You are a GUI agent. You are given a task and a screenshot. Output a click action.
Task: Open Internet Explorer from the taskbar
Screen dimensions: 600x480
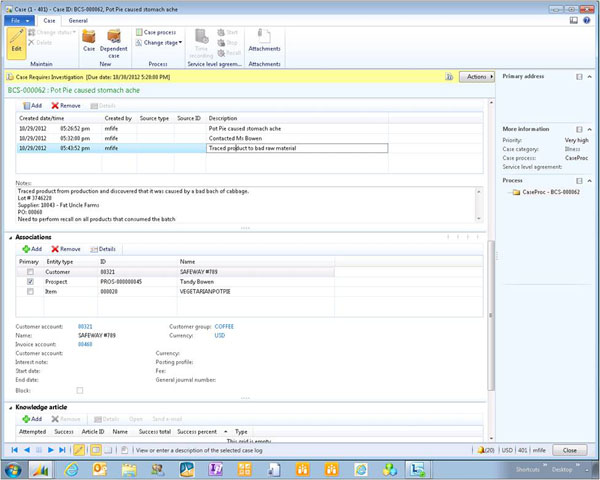click(x=73, y=468)
